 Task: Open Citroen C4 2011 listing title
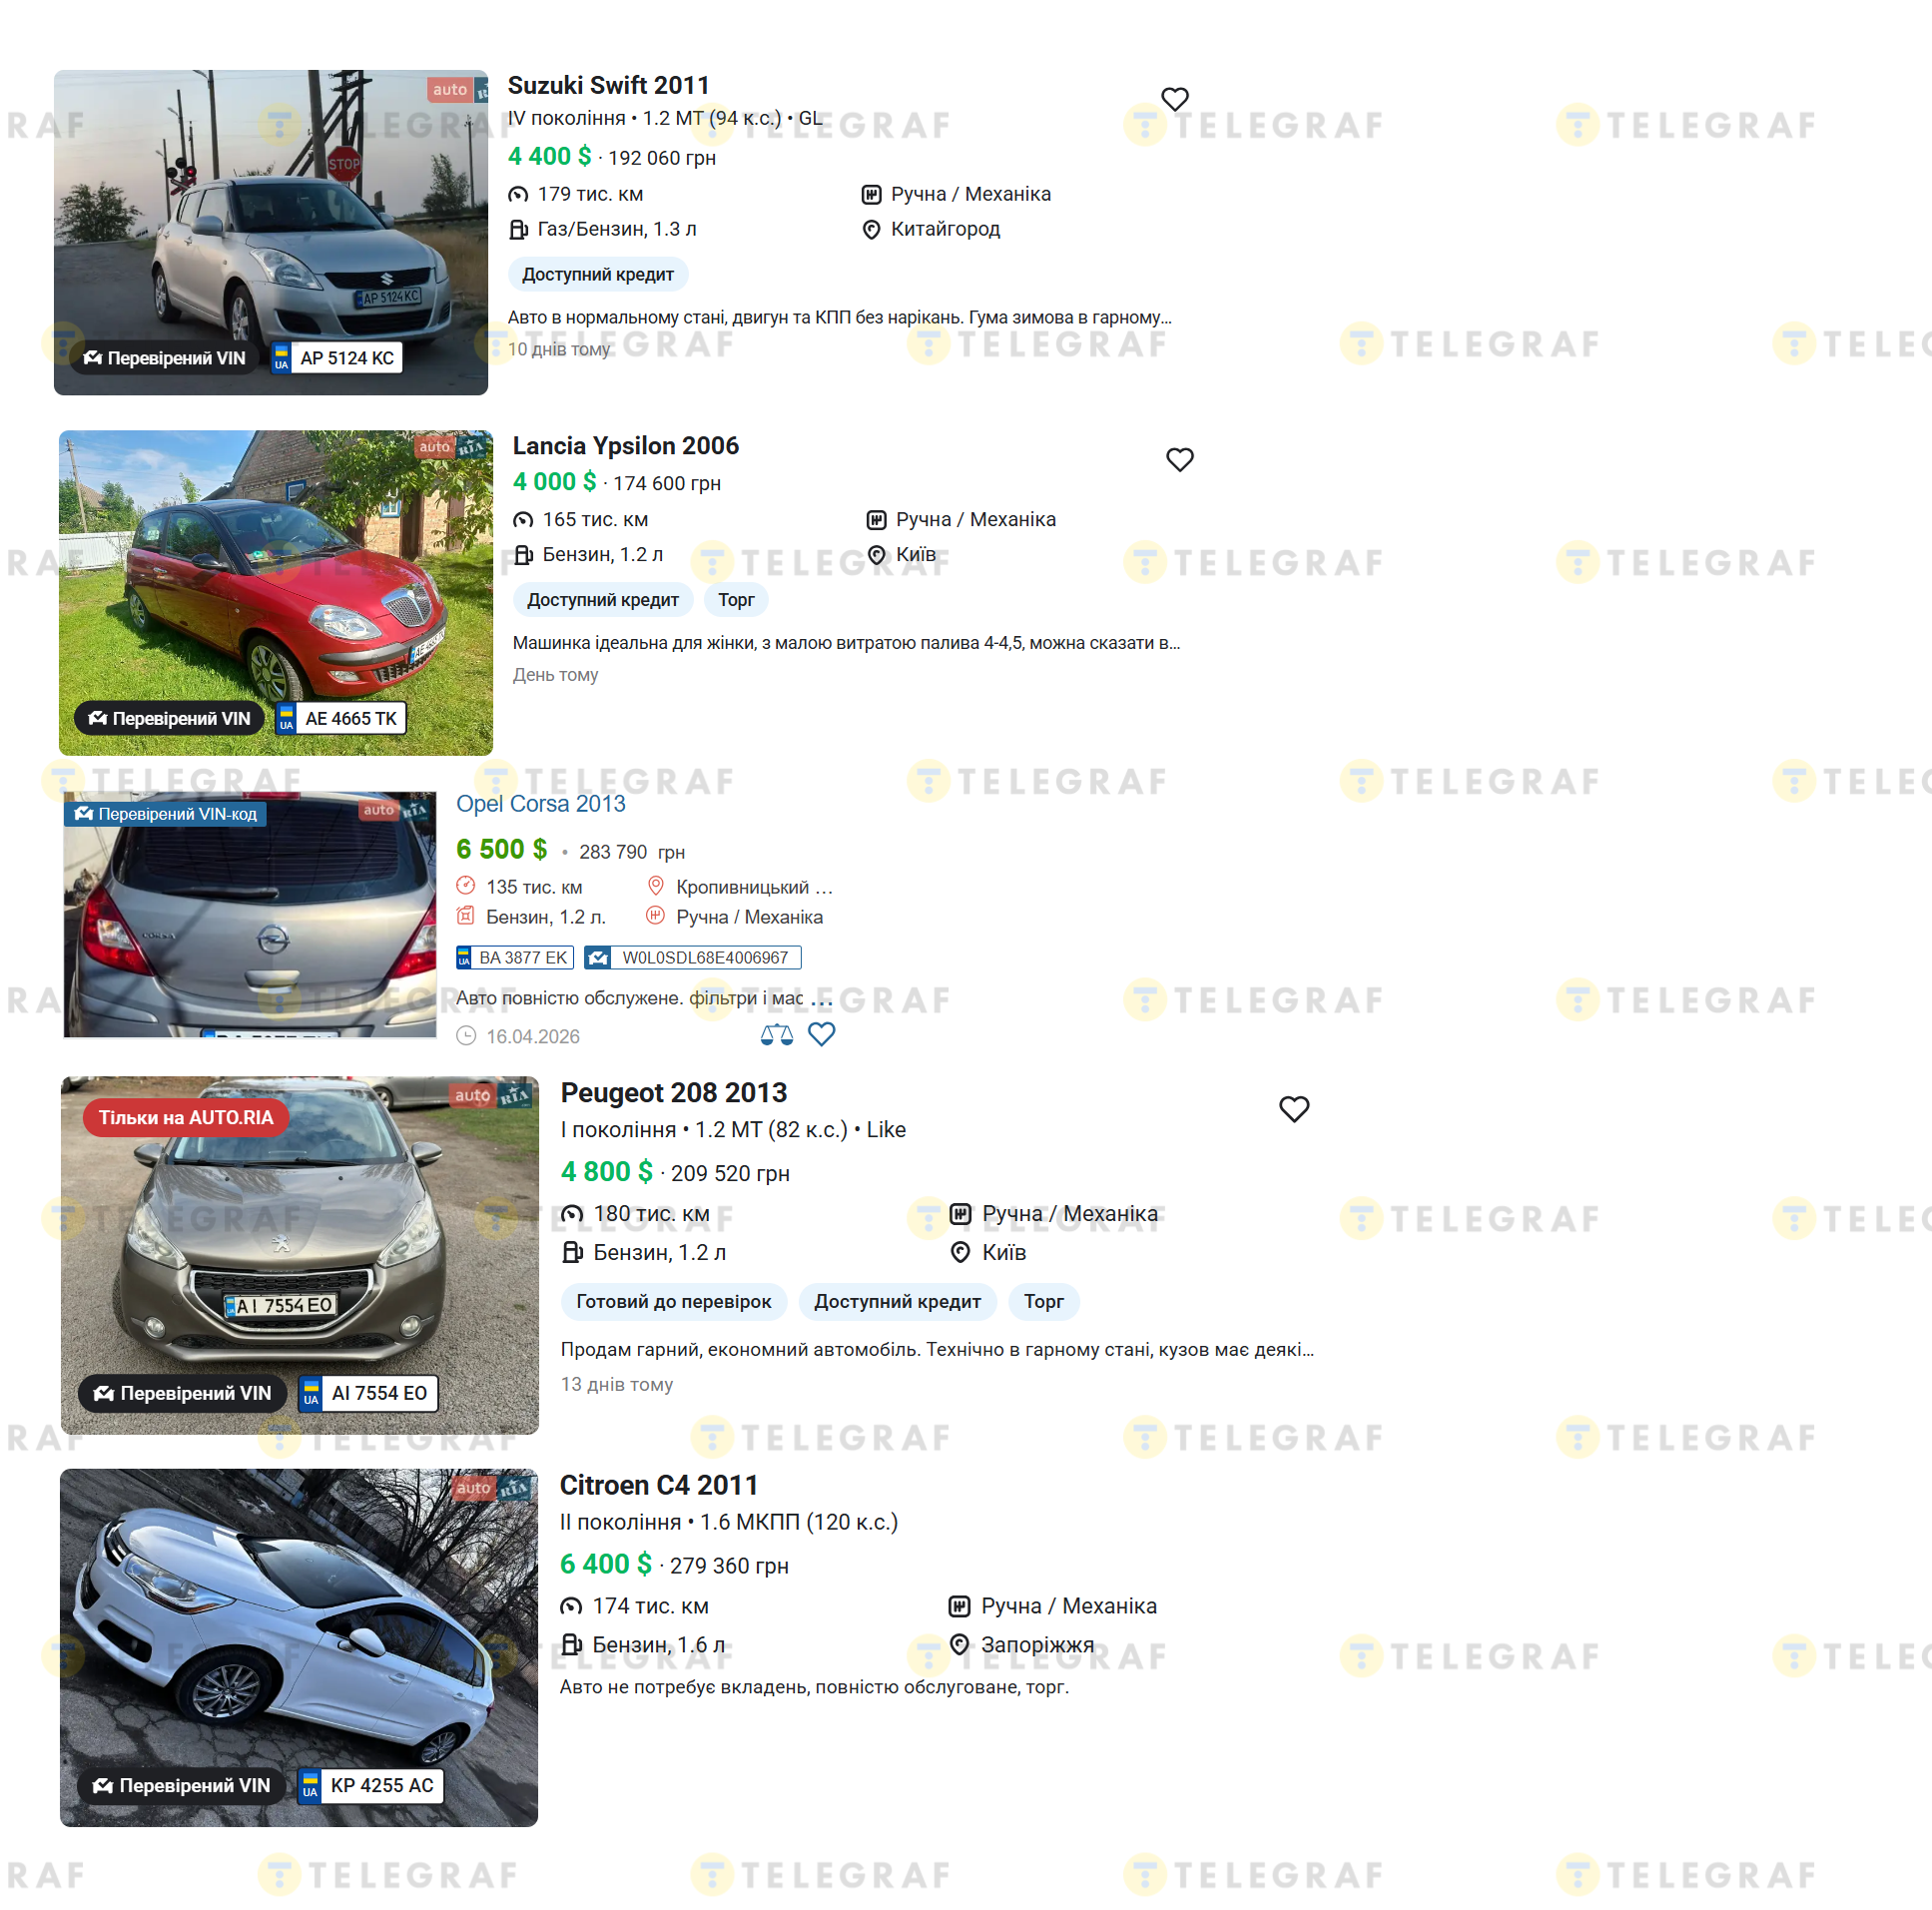point(658,1484)
